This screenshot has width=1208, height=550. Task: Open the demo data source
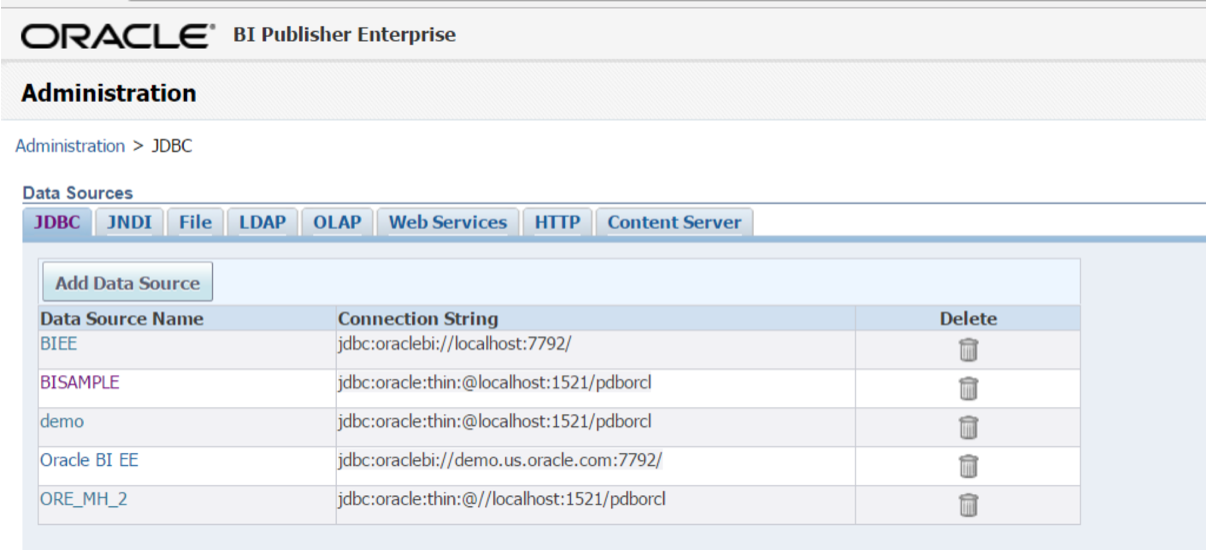(62, 421)
